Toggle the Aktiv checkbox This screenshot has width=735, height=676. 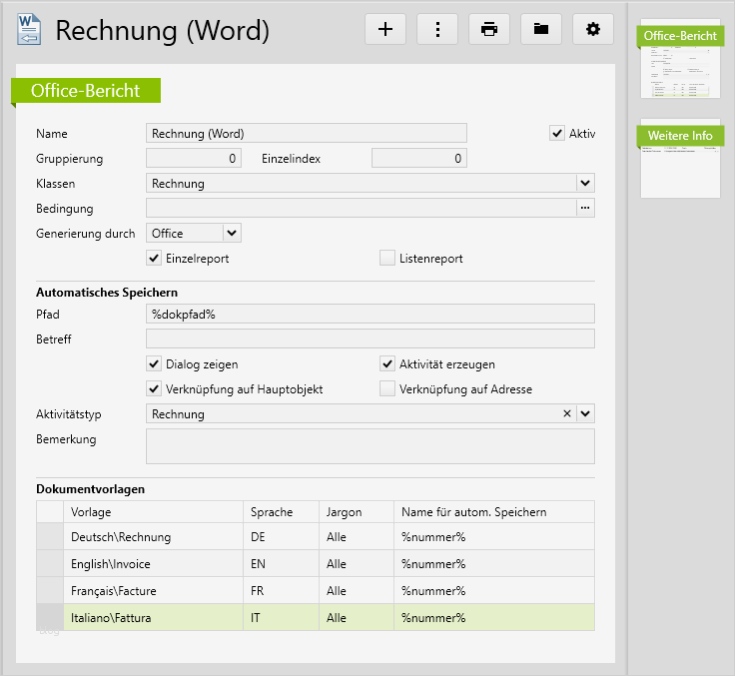(557, 133)
